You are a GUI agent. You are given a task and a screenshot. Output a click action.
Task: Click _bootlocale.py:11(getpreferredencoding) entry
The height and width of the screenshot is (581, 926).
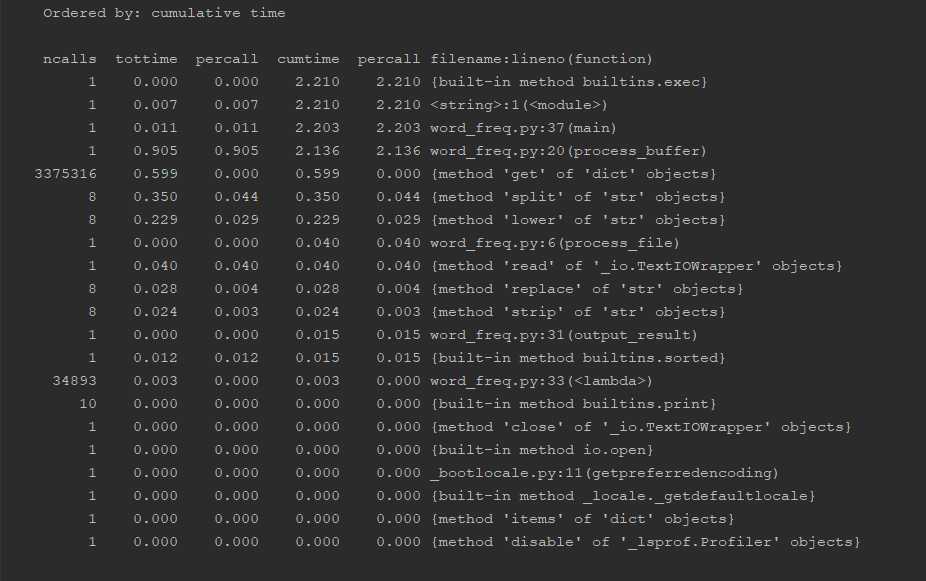pyautogui.click(x=604, y=474)
